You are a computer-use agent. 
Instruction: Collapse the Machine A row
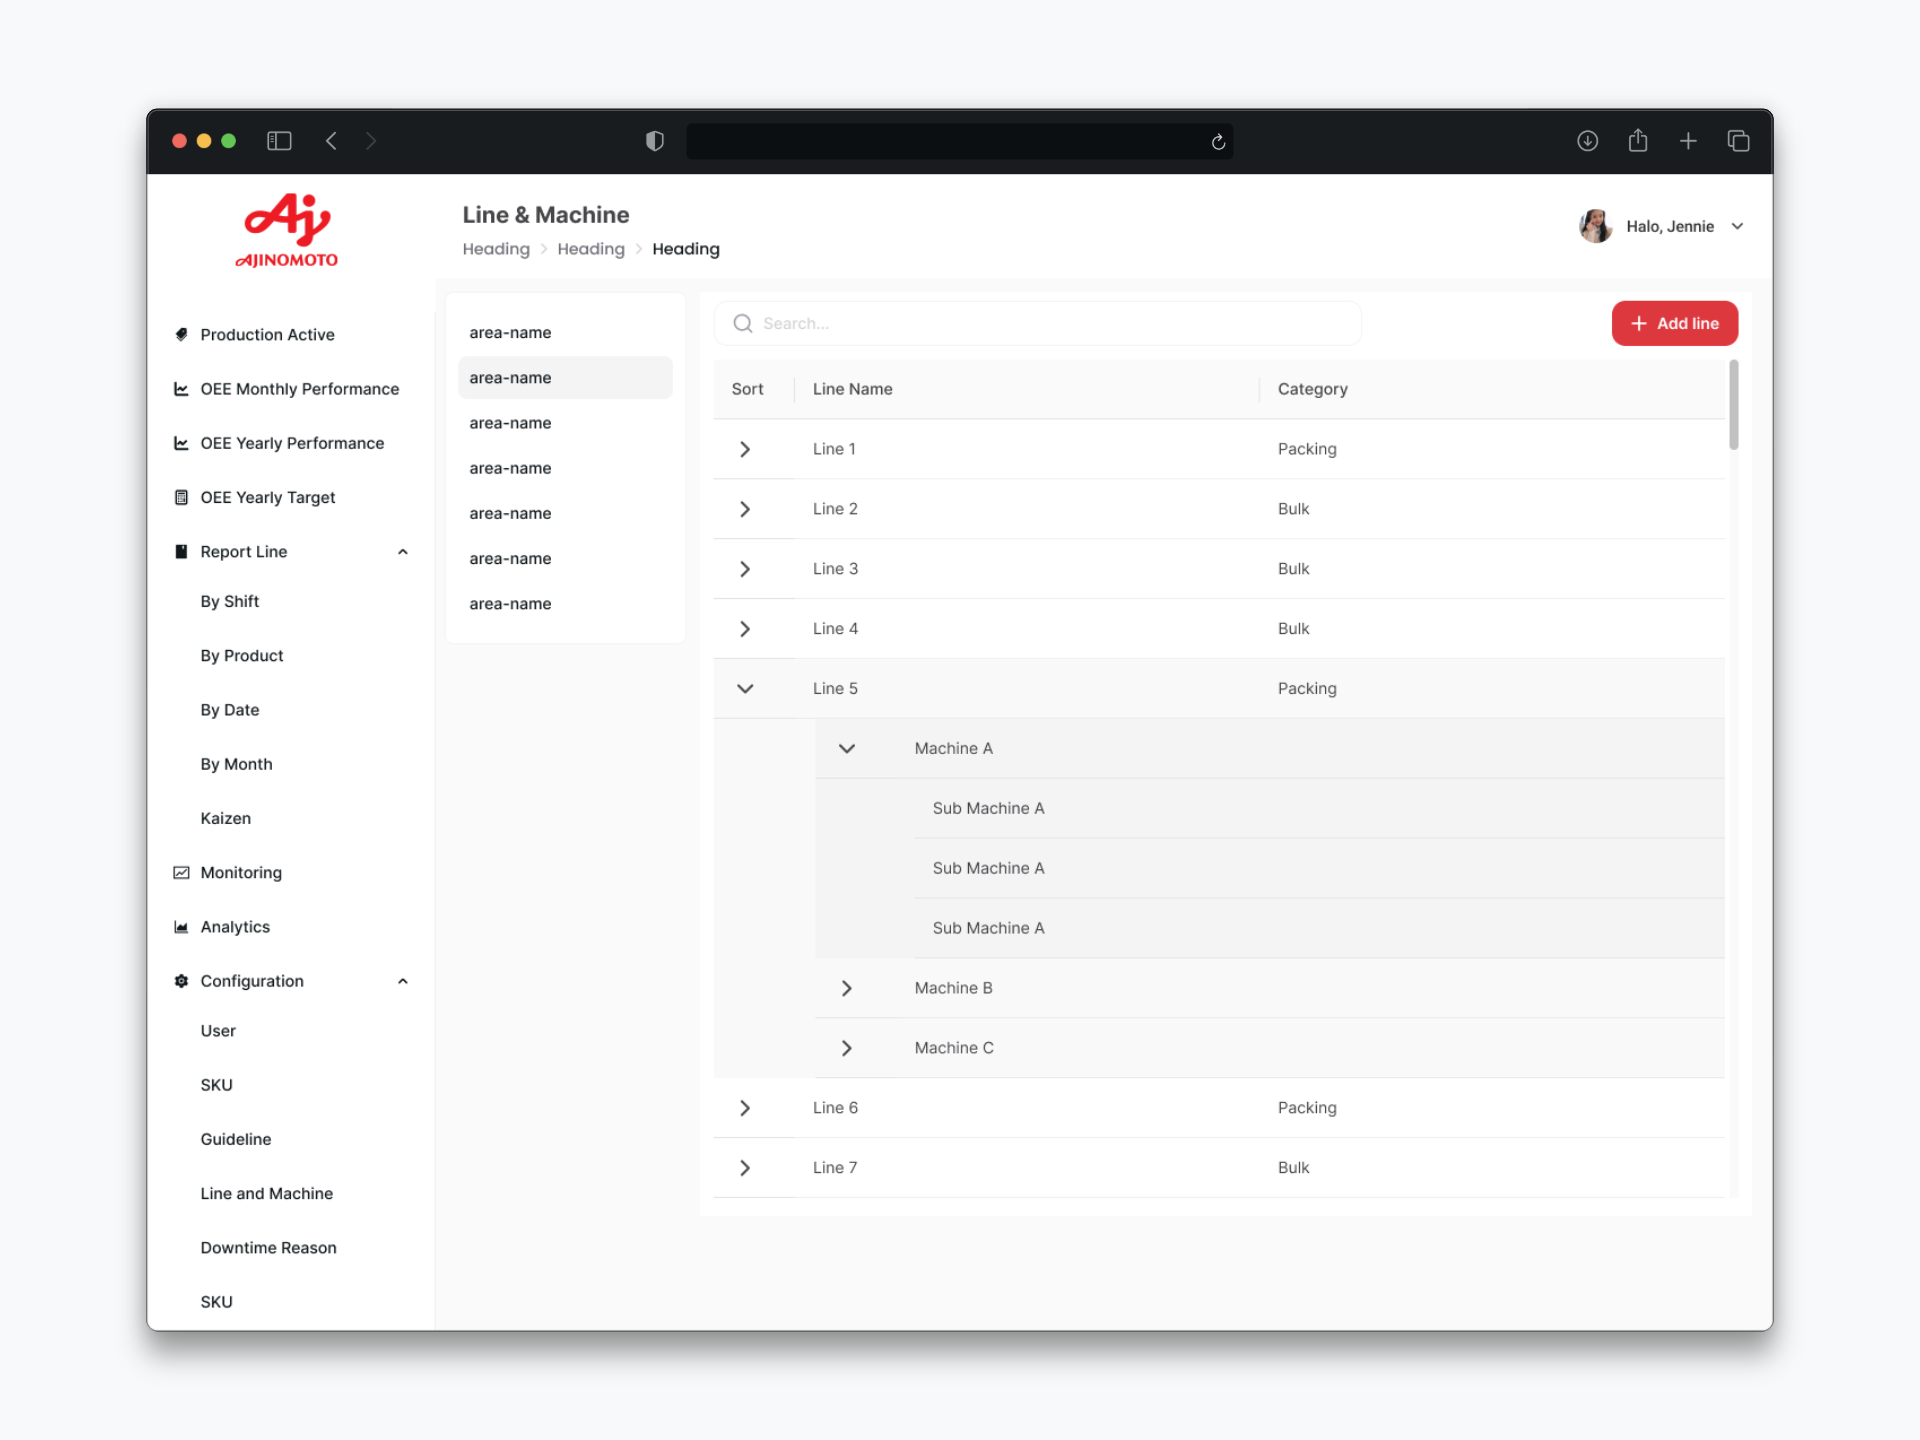pyautogui.click(x=847, y=748)
